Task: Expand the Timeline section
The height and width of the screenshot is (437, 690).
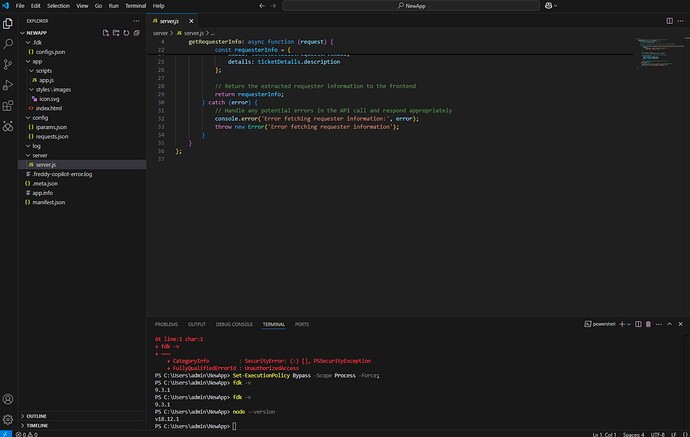Action: click(82, 426)
